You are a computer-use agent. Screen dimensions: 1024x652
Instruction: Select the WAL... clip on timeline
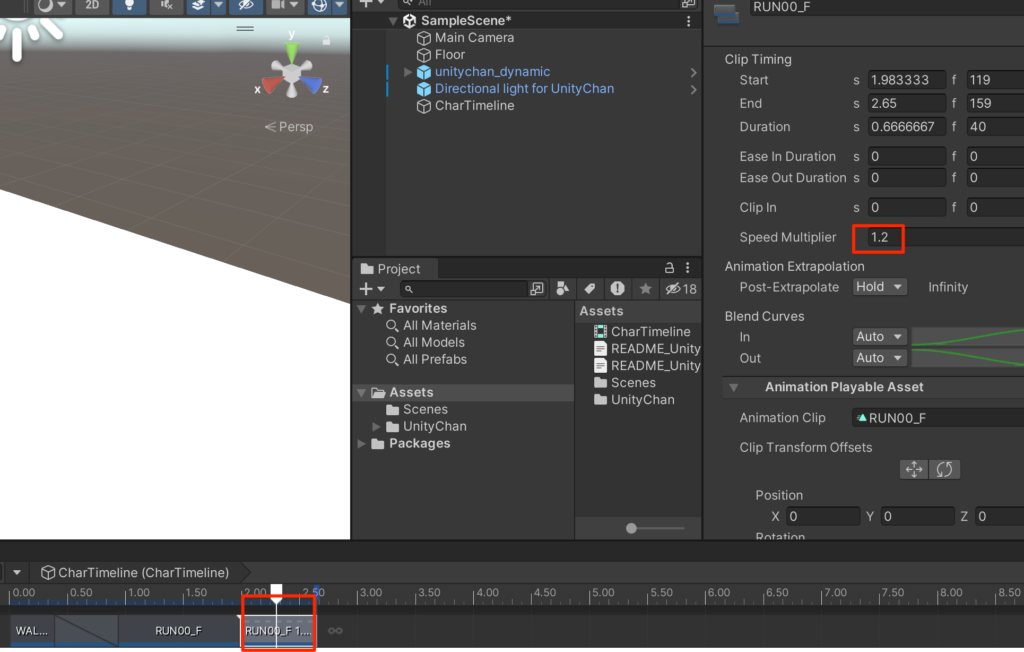32,631
